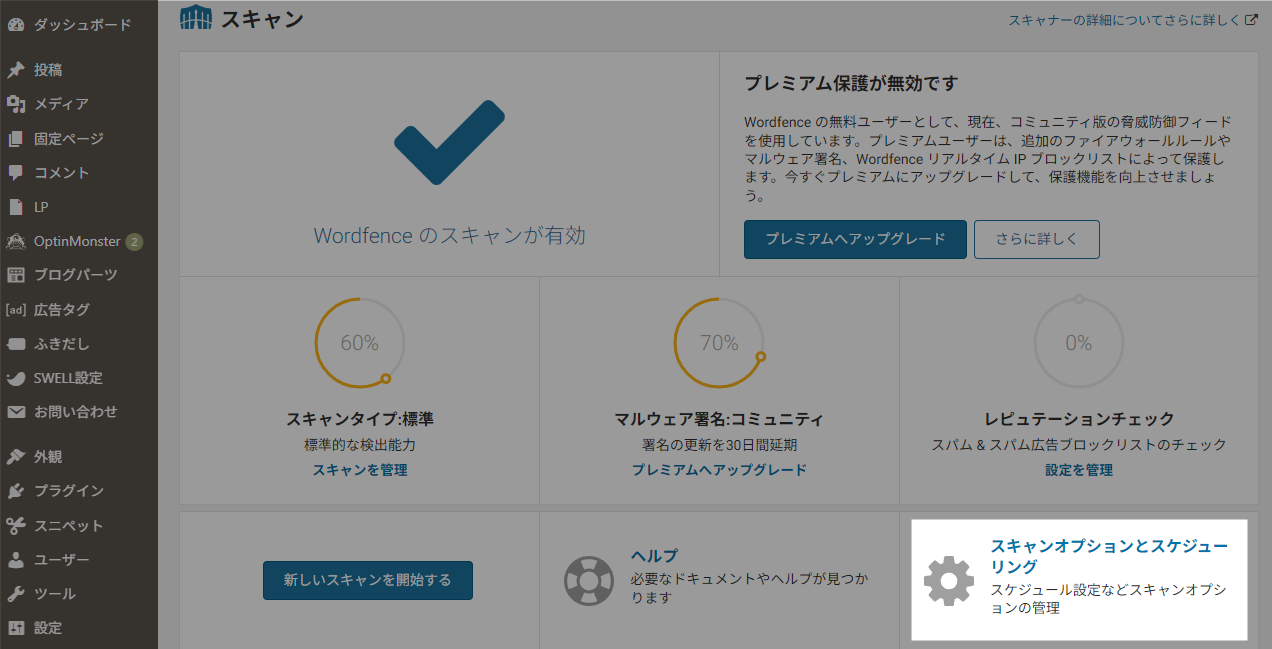
Task: Open the ふきだし icon in sidebar
Action: click(x=15, y=343)
